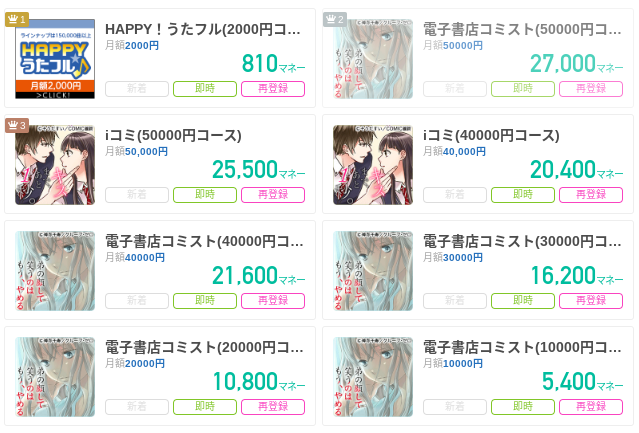
Task: Open the 電子書店コミスト 10000円 cover thumbnail
Action: tap(373, 376)
